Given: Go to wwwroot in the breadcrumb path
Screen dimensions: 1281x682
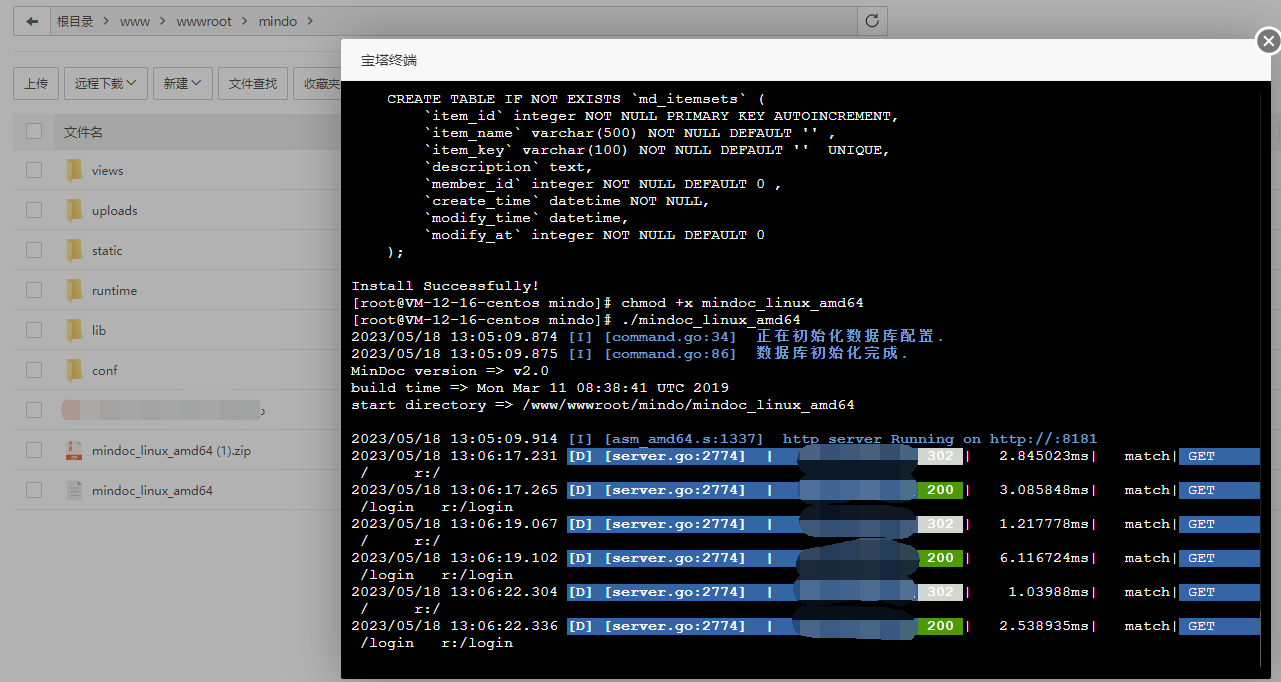Looking at the screenshot, I should [203, 21].
